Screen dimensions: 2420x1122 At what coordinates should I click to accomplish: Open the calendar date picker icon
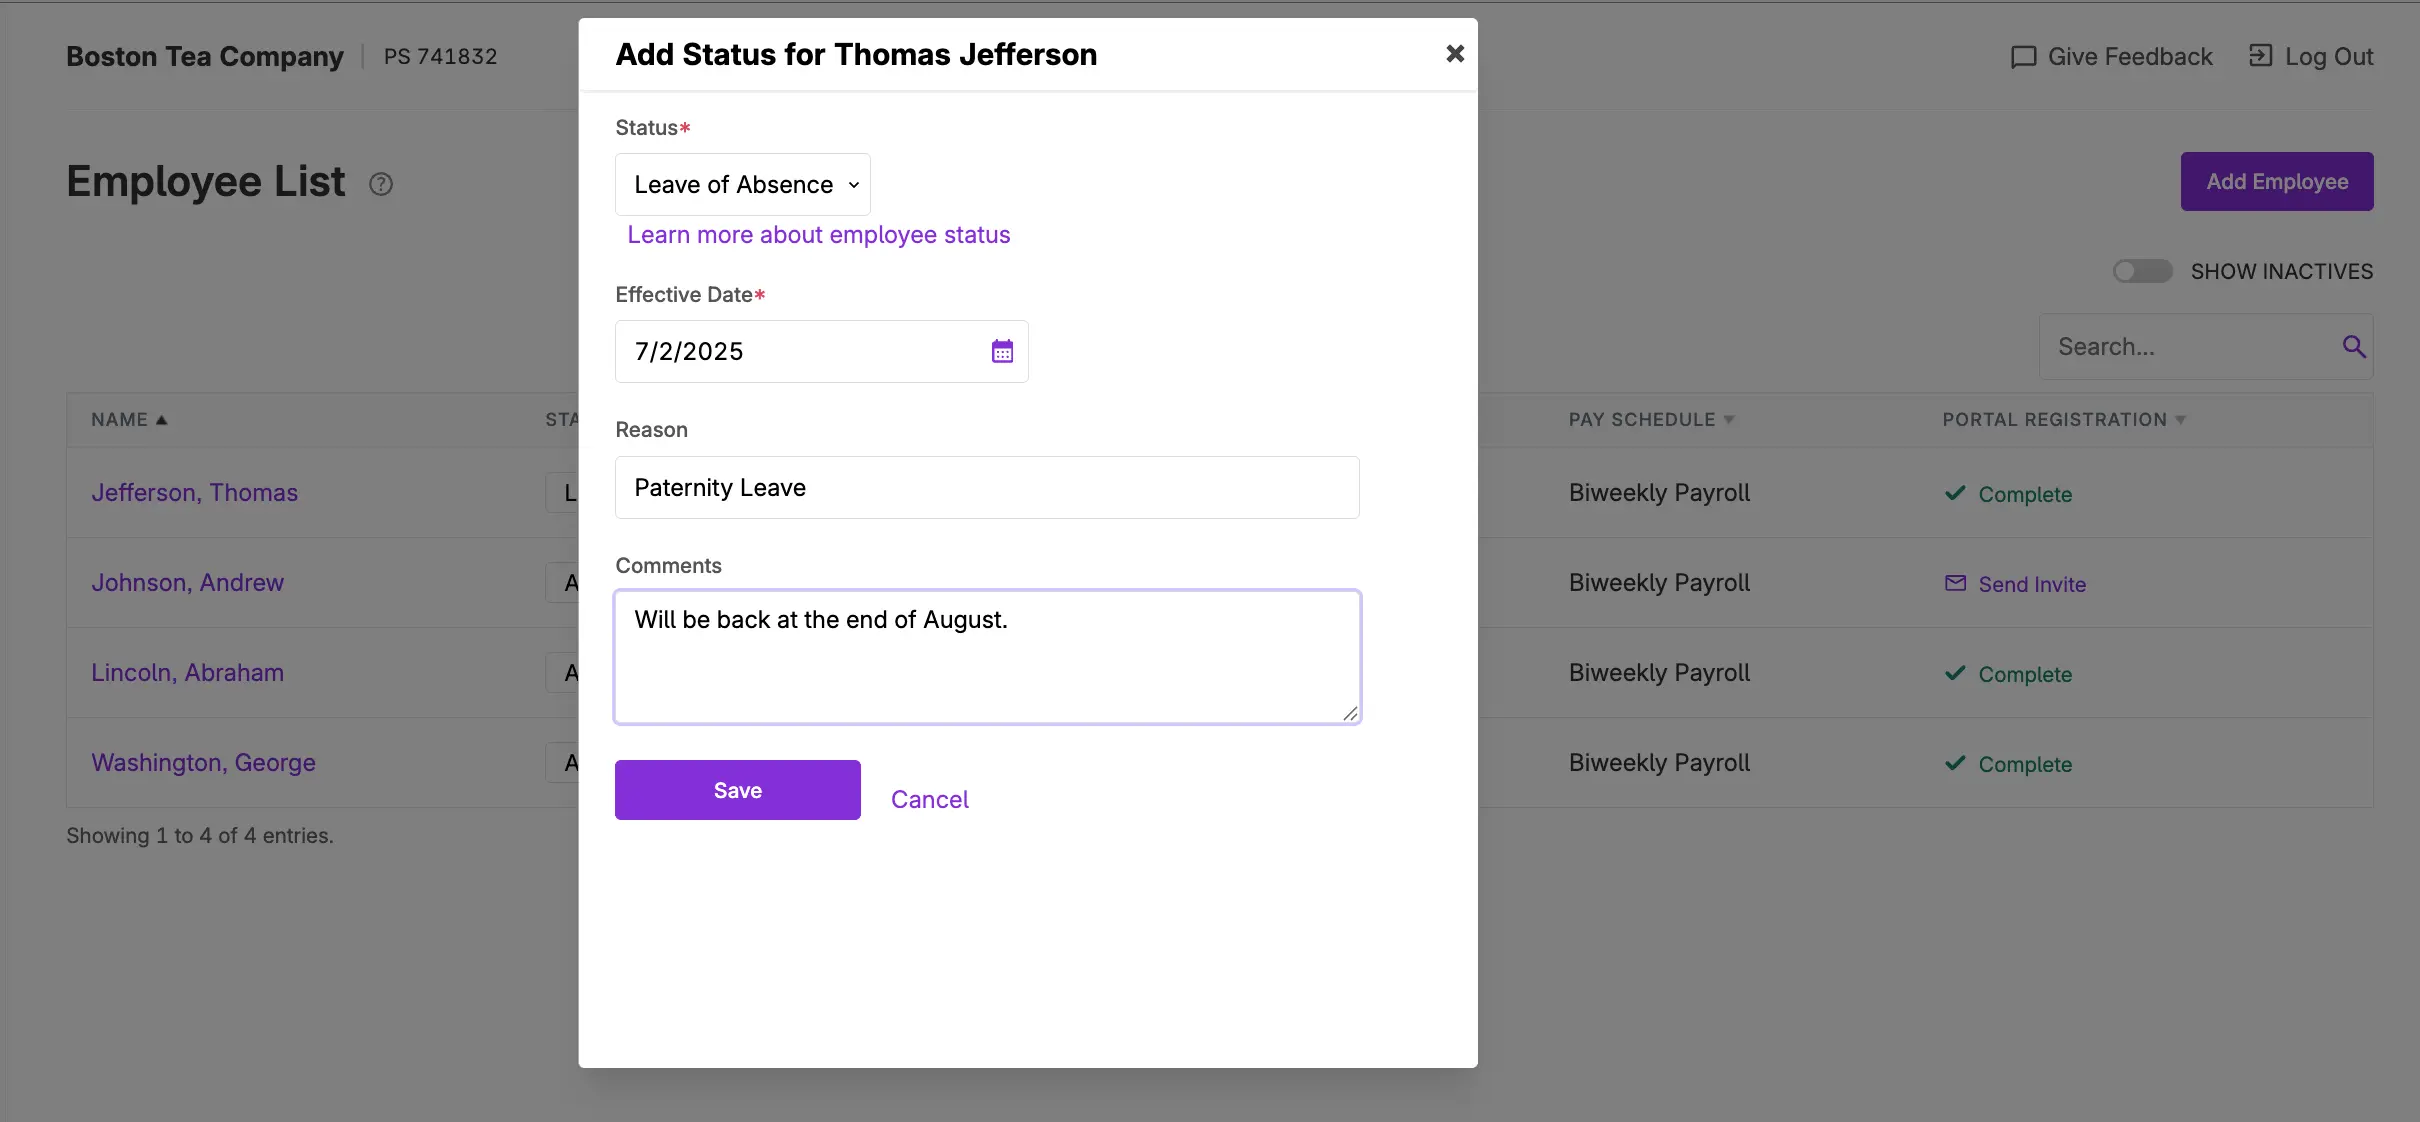click(x=1002, y=351)
